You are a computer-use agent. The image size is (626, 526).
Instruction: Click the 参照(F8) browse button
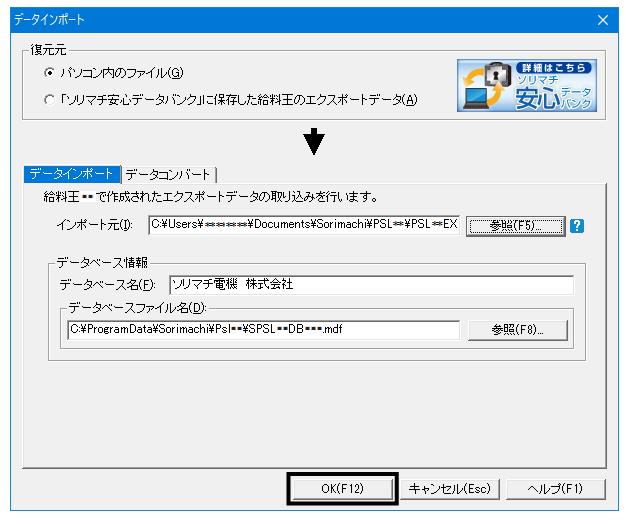coord(517,330)
